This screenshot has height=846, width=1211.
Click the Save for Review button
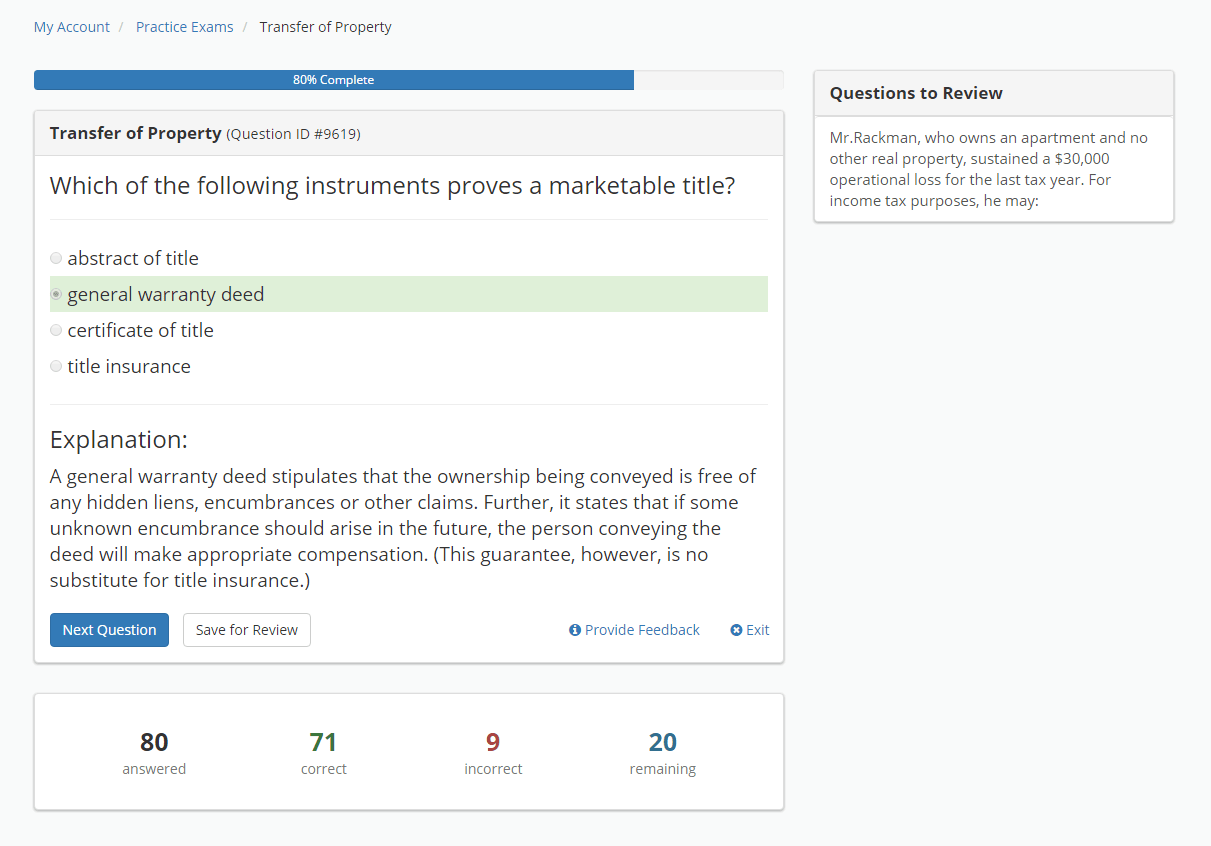pyautogui.click(x=246, y=630)
